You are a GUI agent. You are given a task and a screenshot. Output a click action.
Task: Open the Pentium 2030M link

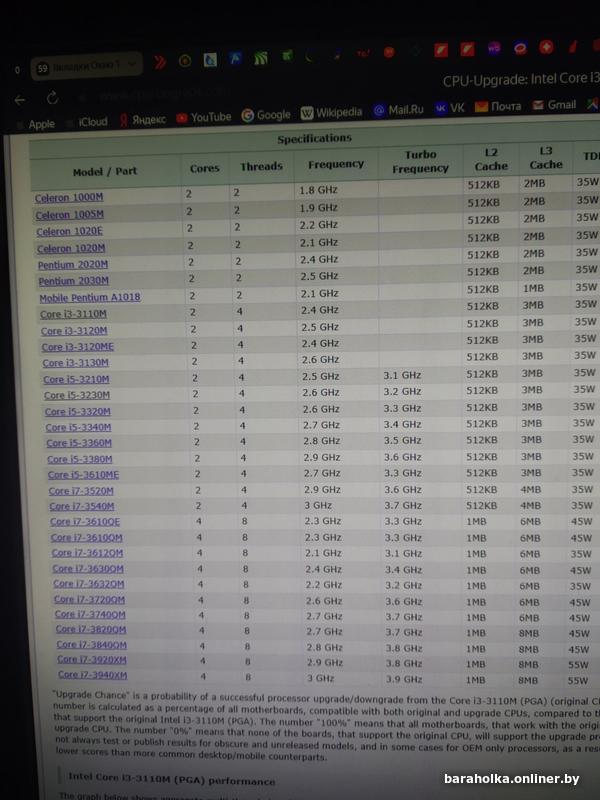(73, 281)
